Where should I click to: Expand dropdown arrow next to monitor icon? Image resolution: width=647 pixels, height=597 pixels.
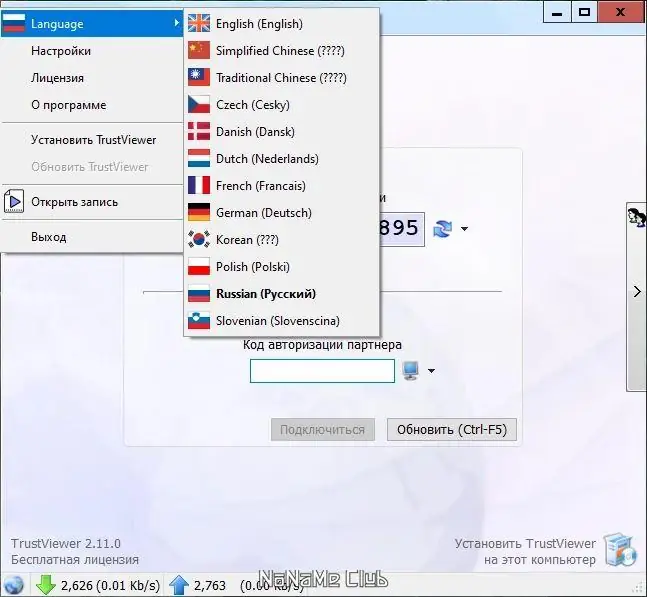[x=431, y=370]
